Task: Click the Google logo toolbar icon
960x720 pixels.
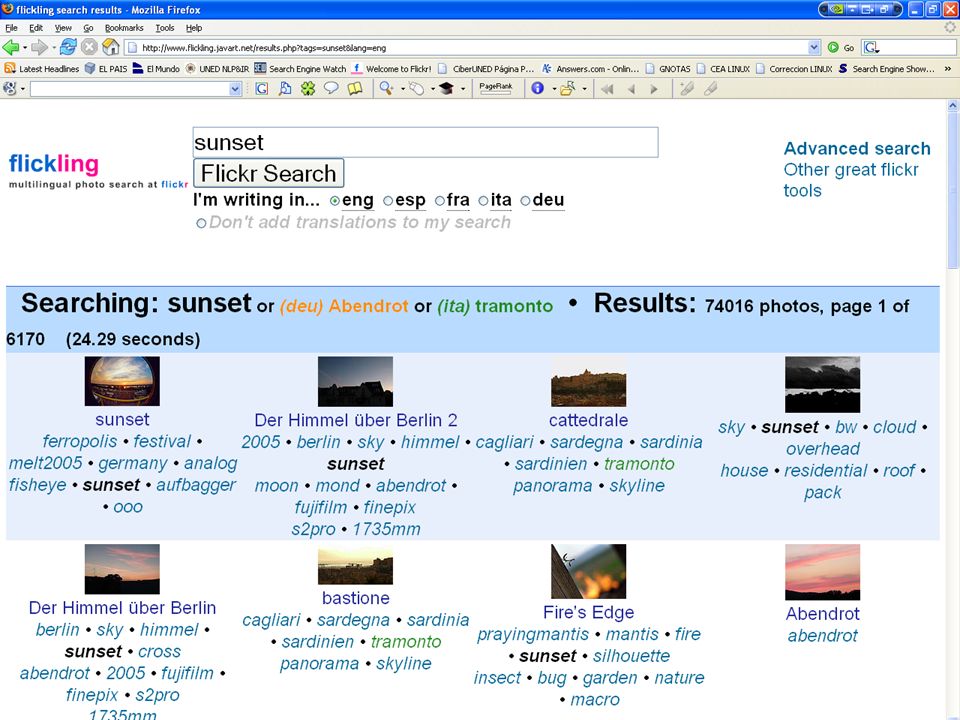Action: [10, 89]
